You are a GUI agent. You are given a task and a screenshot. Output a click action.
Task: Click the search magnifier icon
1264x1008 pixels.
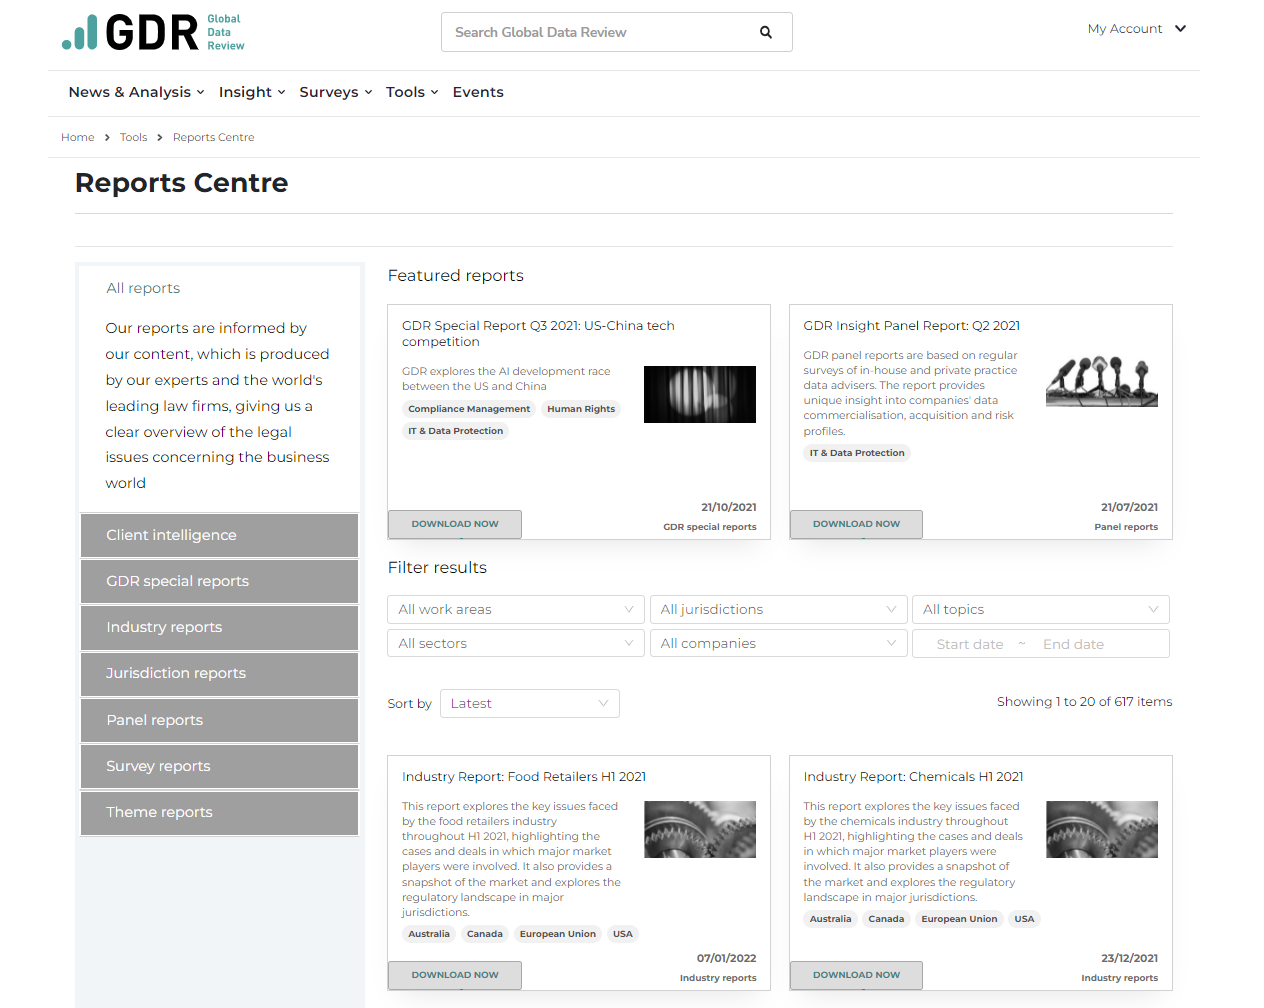coord(766,32)
